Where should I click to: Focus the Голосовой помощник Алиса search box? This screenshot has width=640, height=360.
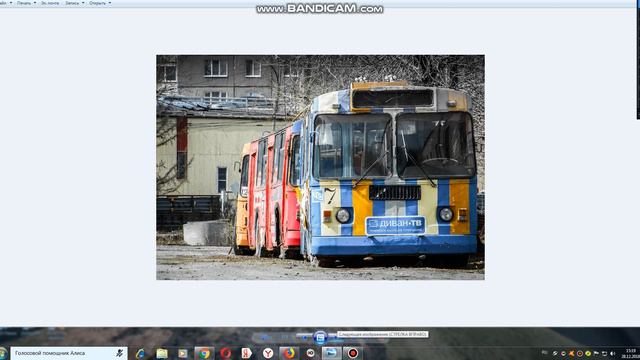point(69,353)
